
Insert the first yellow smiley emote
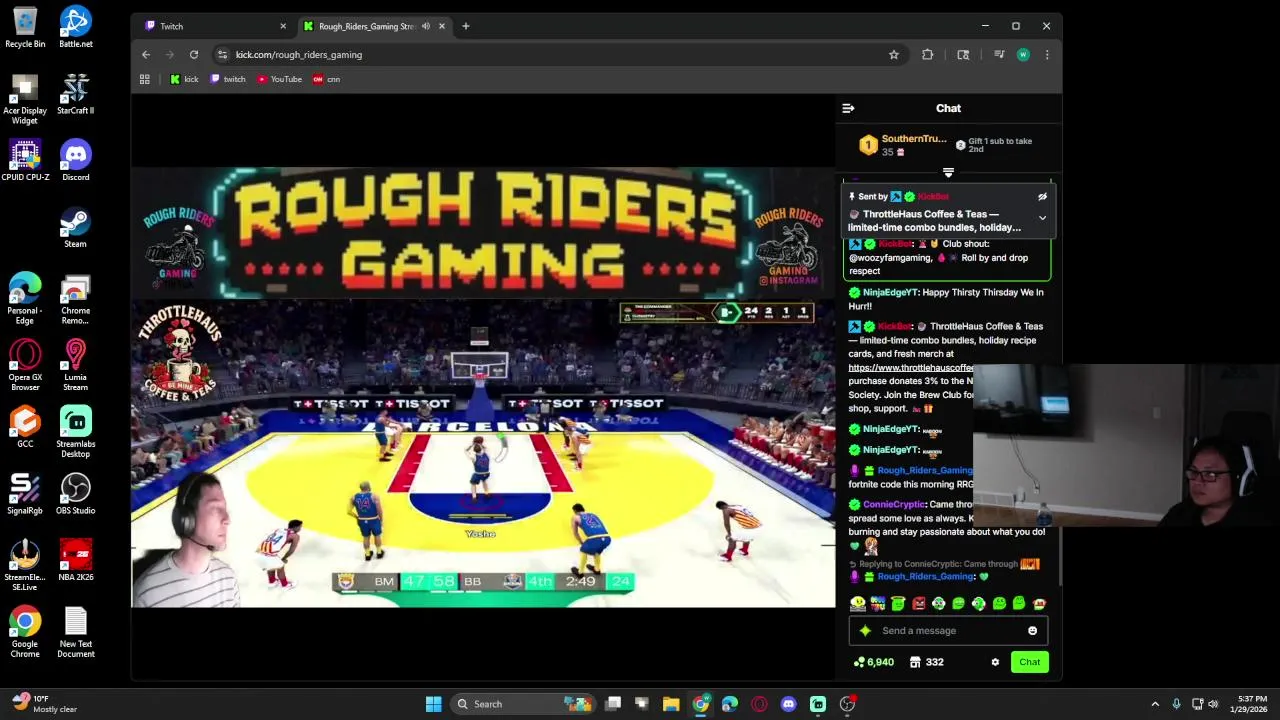857,603
